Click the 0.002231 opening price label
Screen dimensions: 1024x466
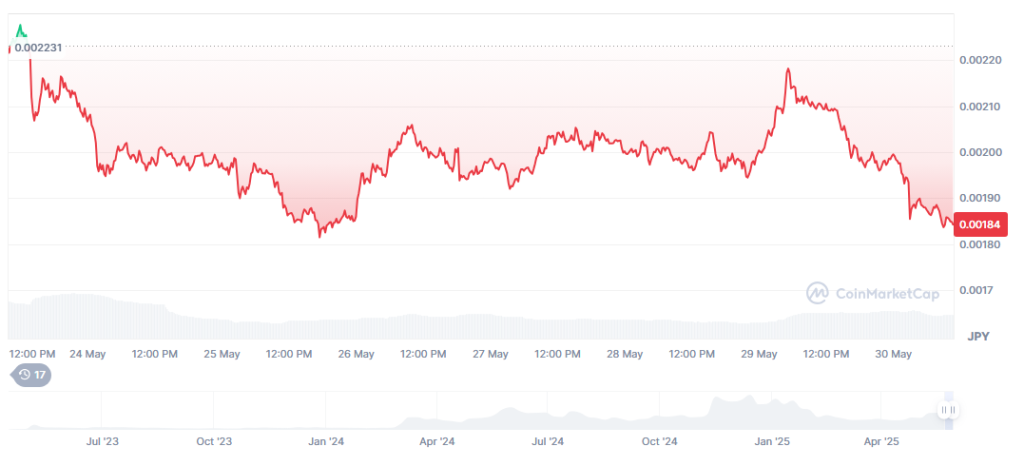pos(40,47)
